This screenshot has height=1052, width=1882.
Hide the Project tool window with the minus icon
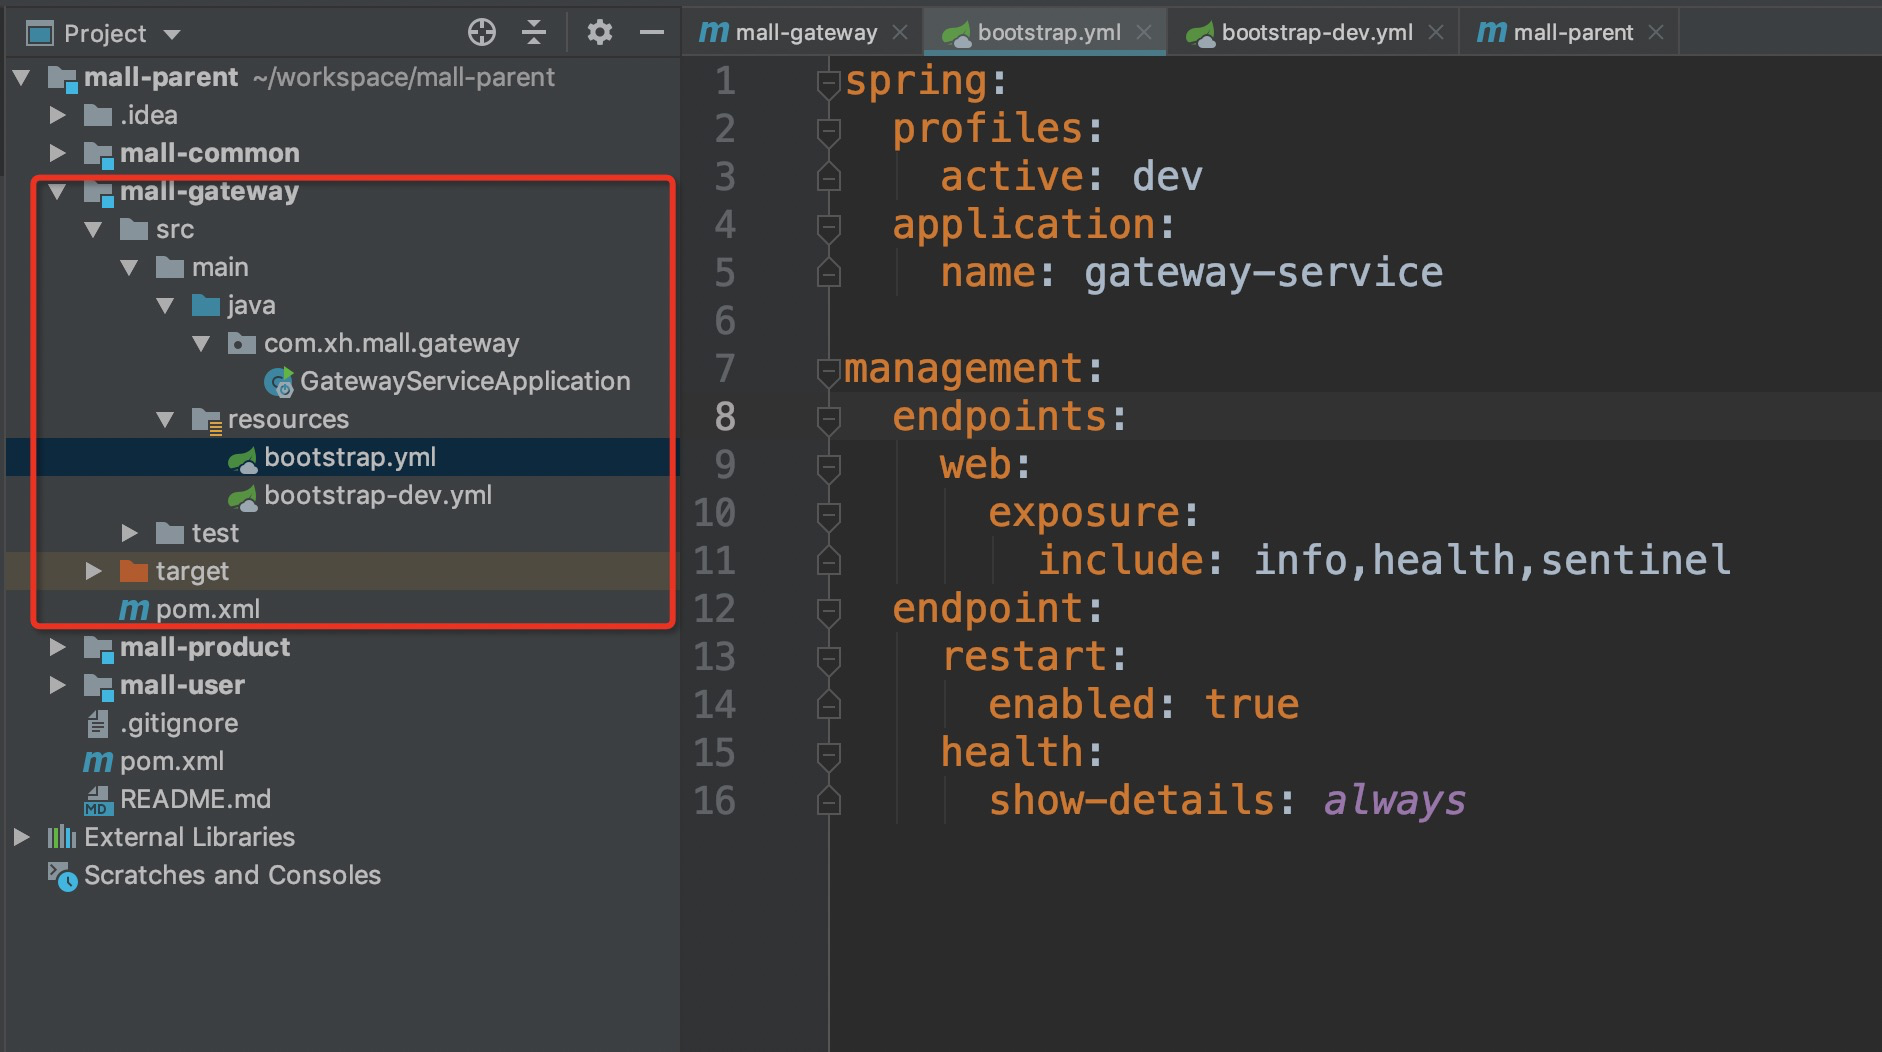[653, 31]
